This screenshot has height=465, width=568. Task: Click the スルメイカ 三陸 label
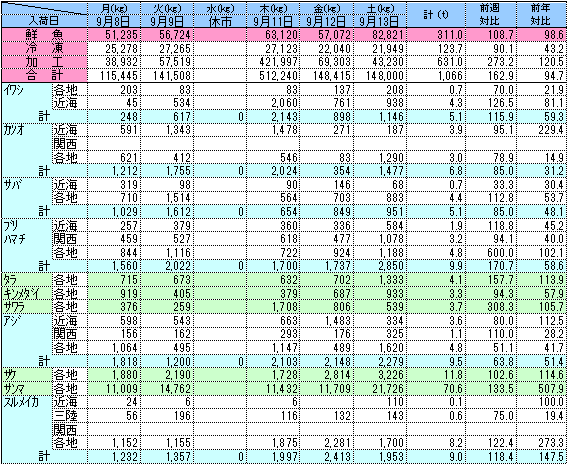[65, 415]
